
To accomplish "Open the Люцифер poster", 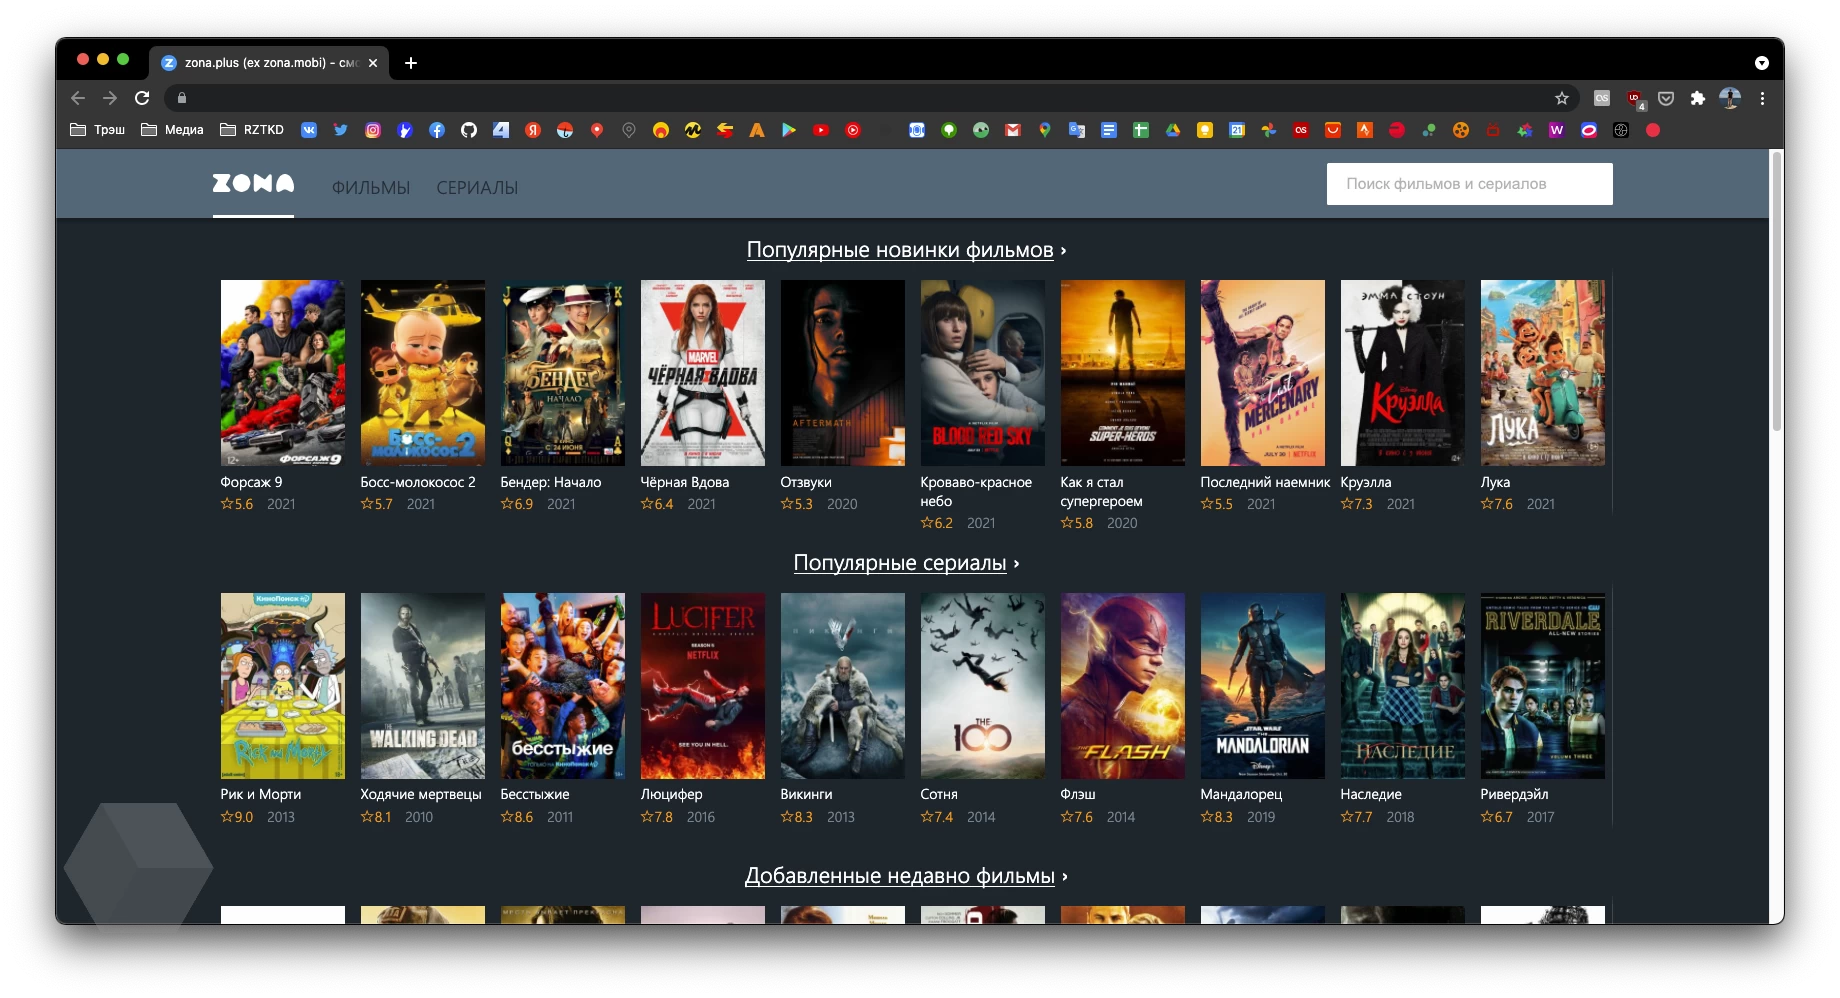I will point(703,686).
